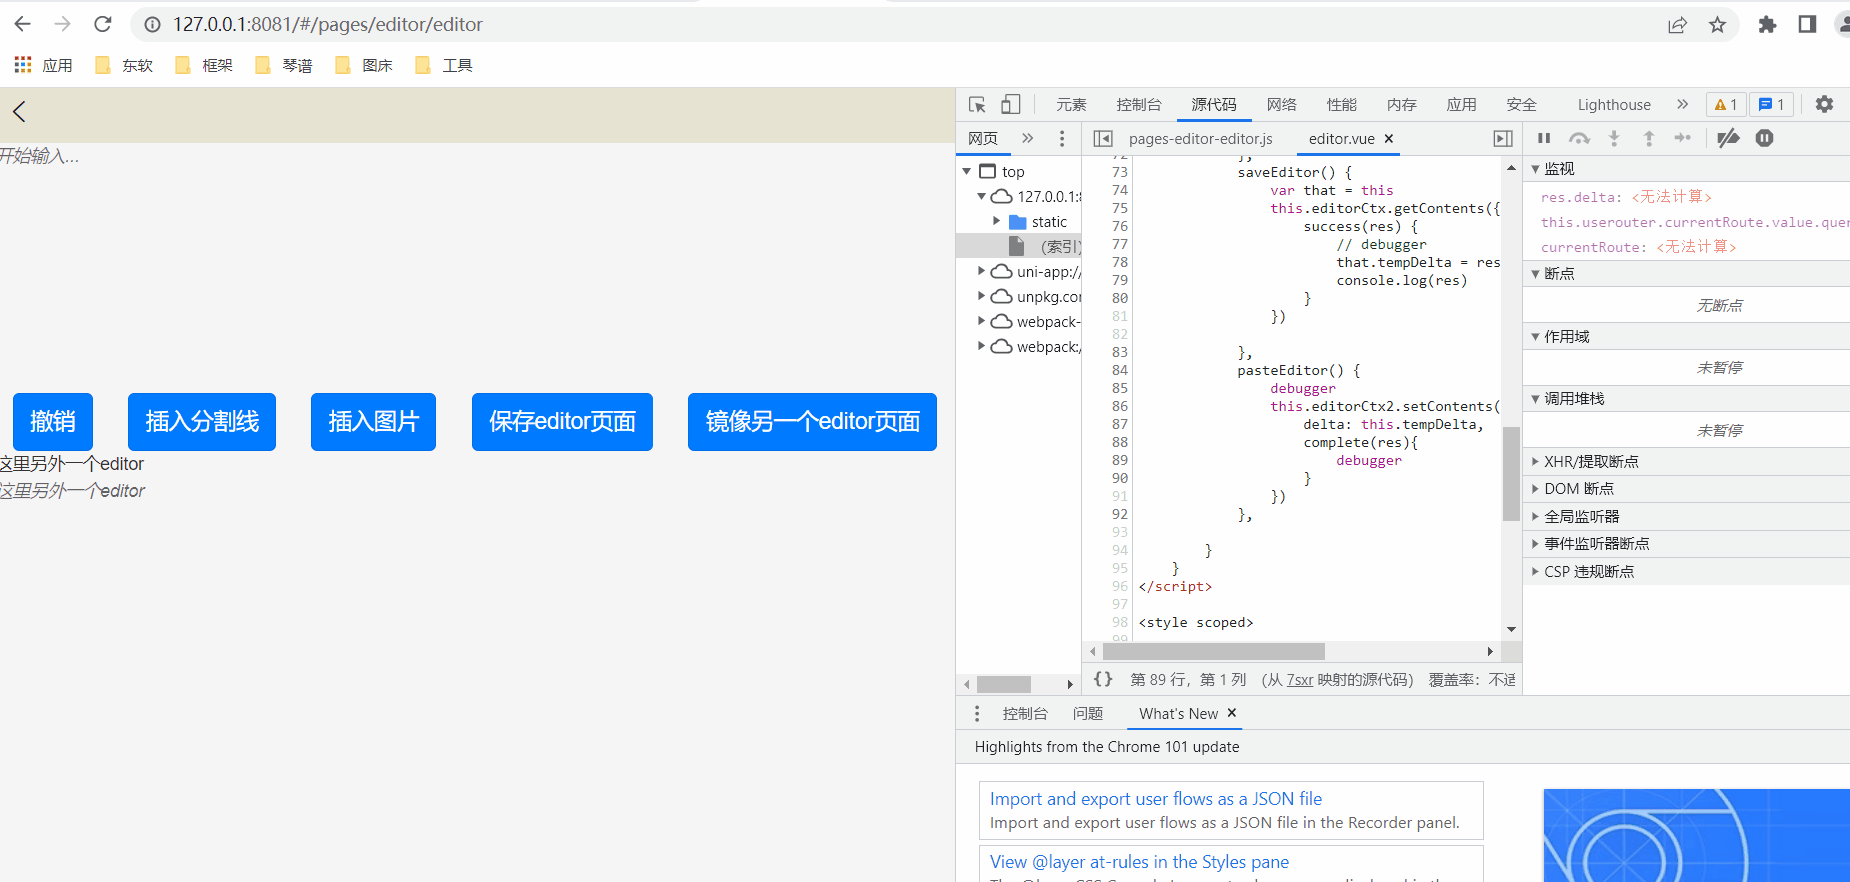Open more options menu in navigator pane
Viewport: 1850px width, 882px height.
coord(1062,138)
